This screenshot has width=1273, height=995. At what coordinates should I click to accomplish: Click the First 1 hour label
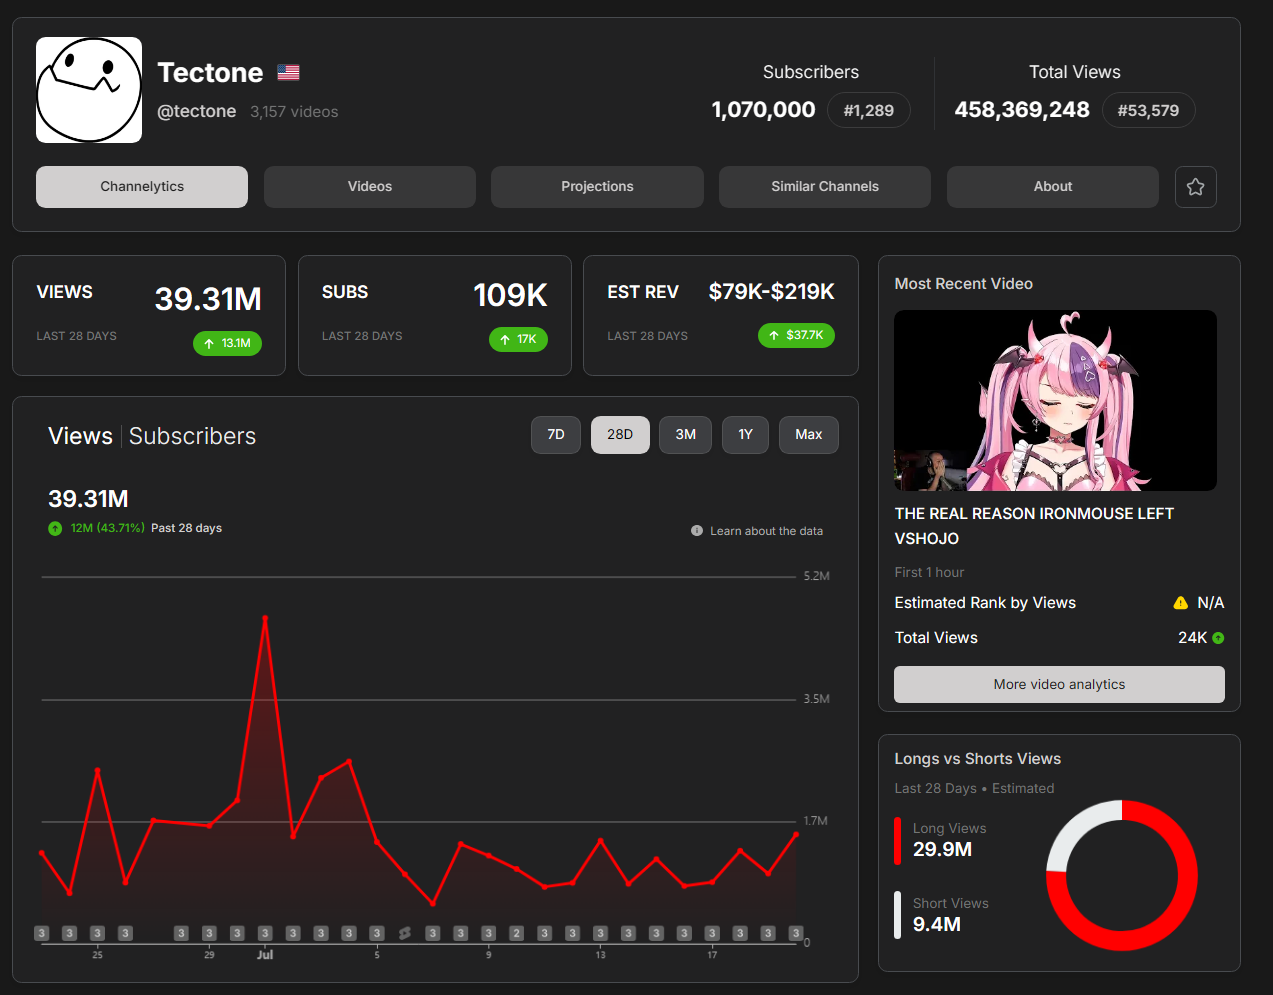click(x=929, y=573)
